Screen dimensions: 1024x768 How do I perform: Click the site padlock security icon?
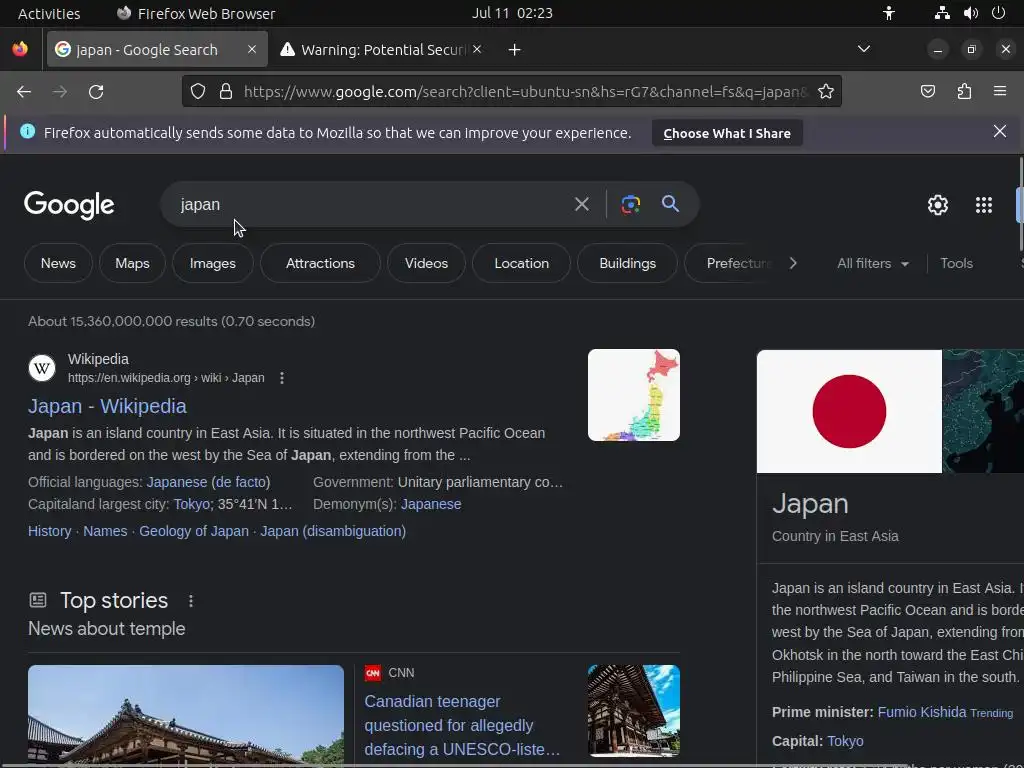pyautogui.click(x=226, y=91)
